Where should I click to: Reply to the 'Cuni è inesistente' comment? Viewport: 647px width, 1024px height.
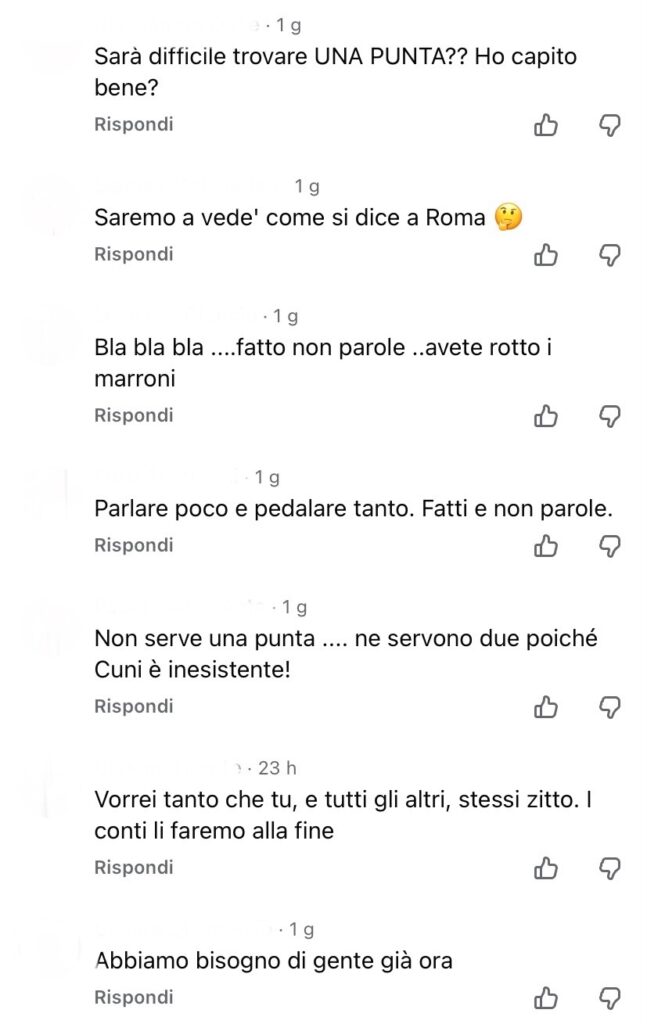click(x=134, y=706)
